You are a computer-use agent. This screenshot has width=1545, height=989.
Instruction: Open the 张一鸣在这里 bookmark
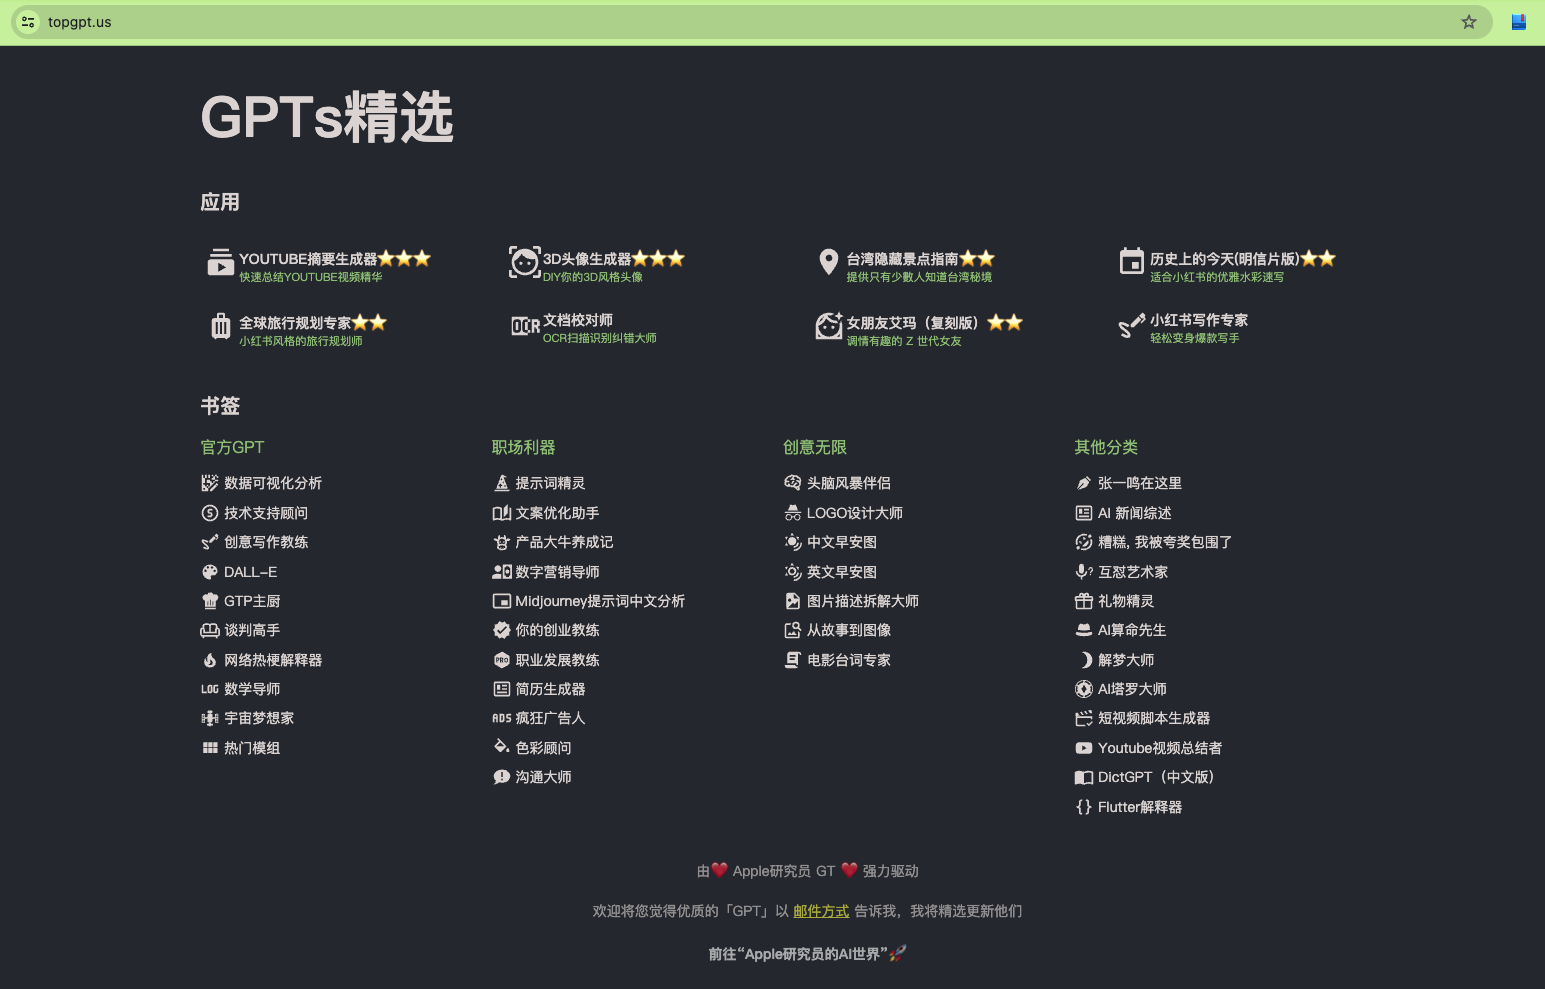click(x=1140, y=483)
